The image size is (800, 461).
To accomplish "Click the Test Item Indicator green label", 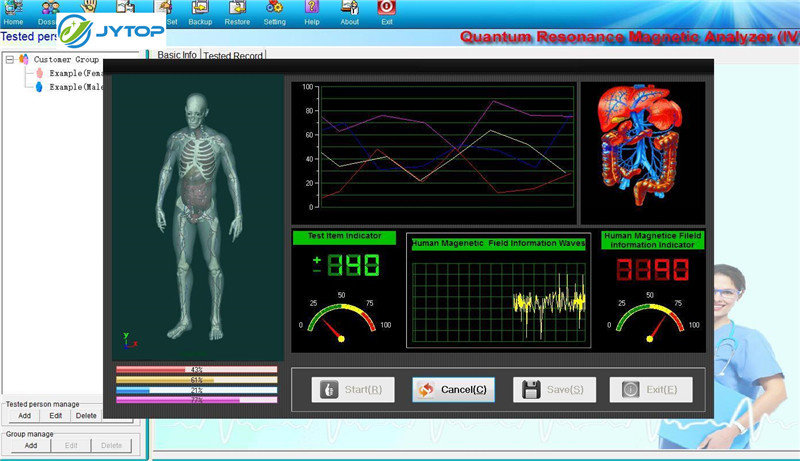I will [x=344, y=236].
